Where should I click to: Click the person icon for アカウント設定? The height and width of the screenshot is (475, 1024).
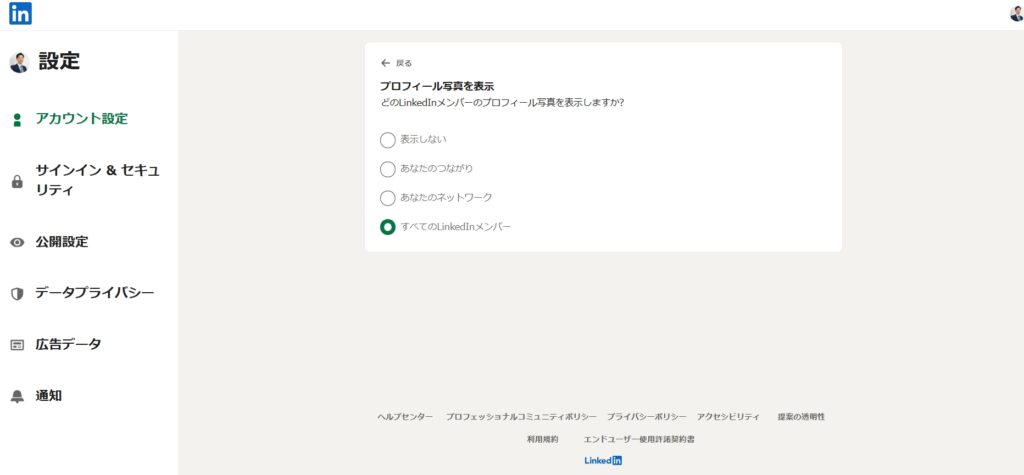click(x=17, y=120)
